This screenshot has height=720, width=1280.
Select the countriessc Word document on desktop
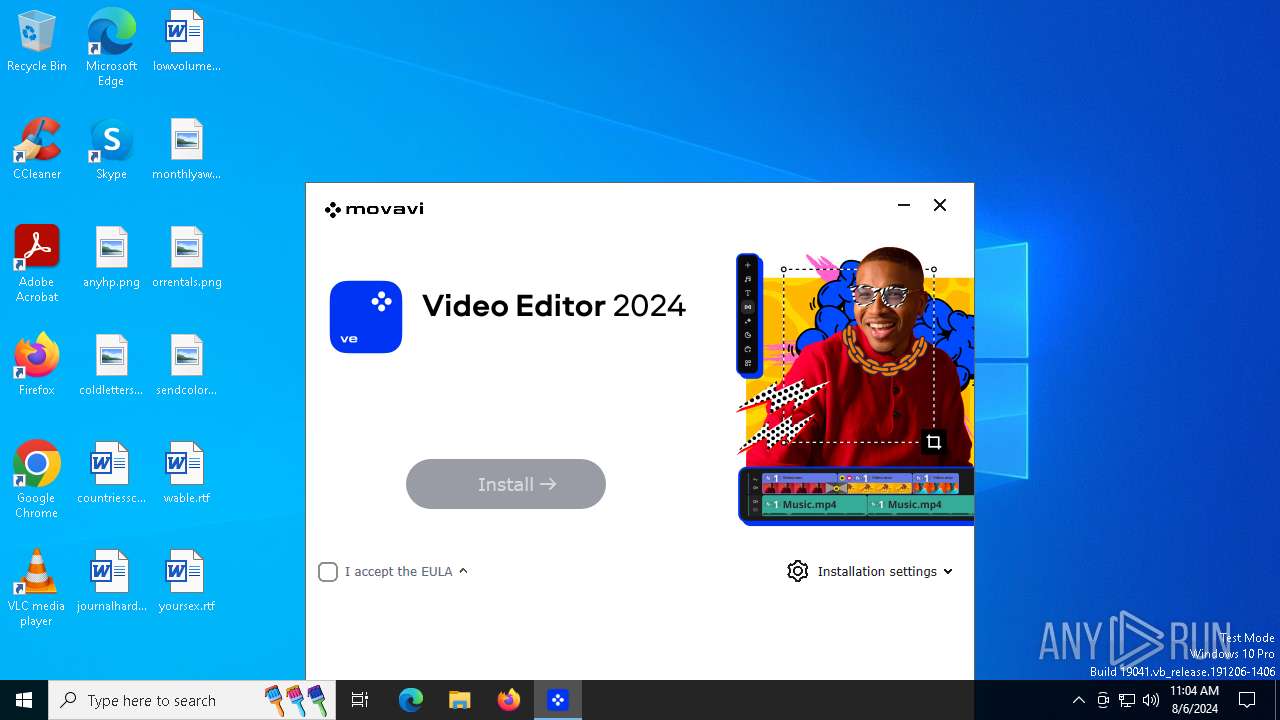111,474
